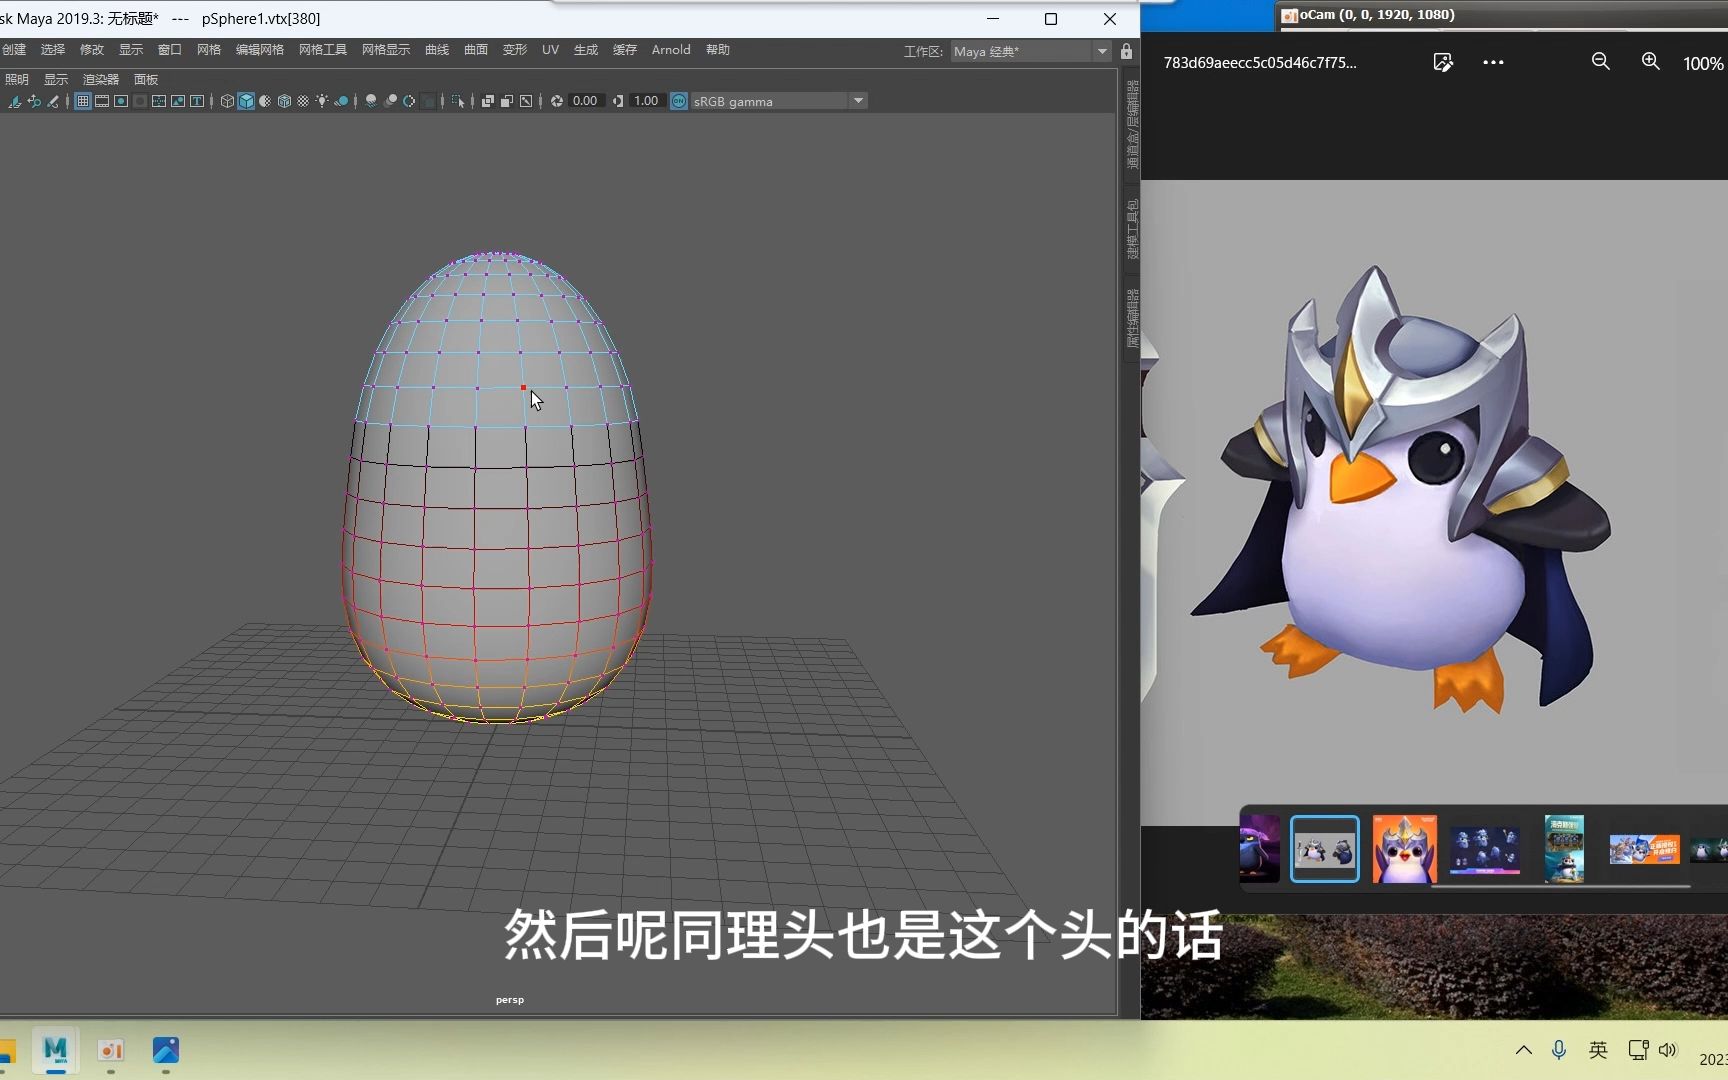Open the panel 渲染器 menu

(101, 80)
